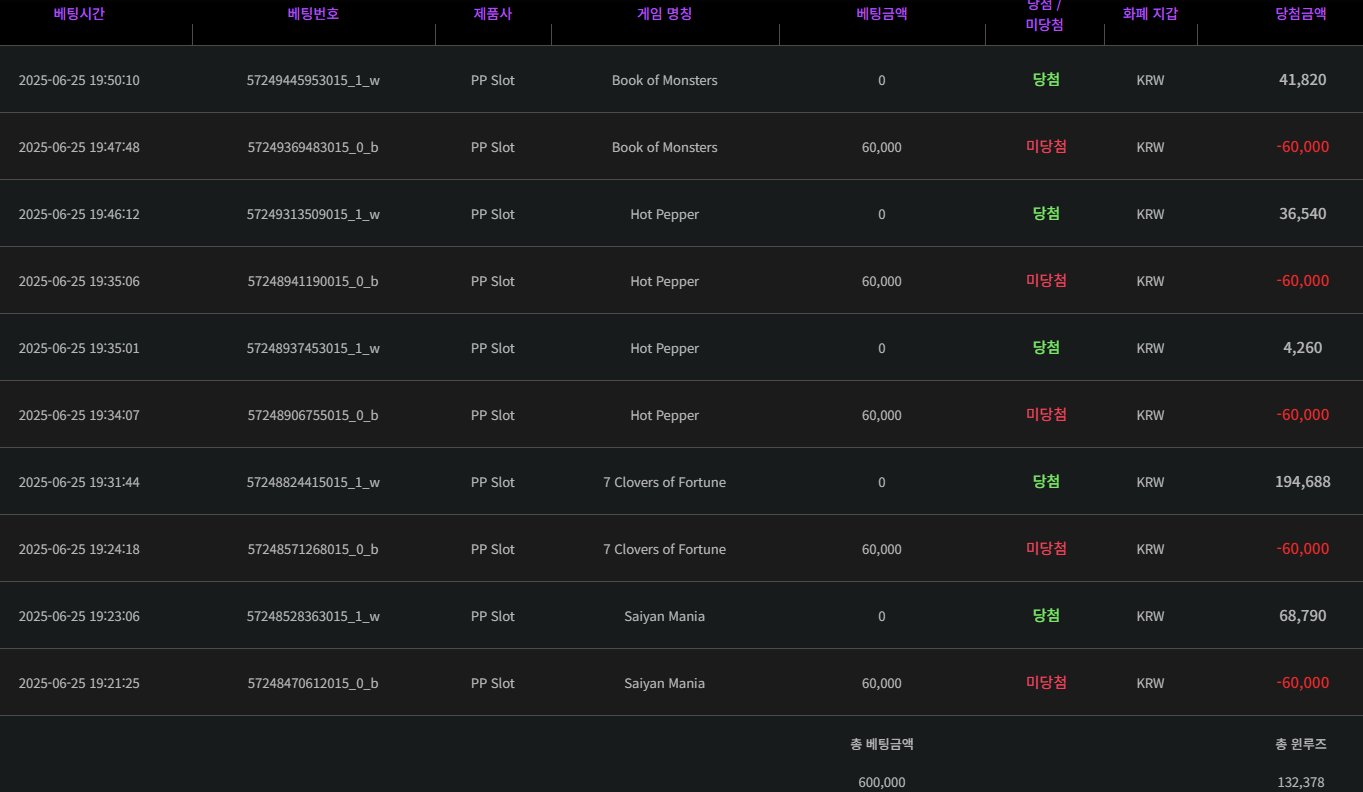Click PP Slot in 19:23:06 row
The height and width of the screenshot is (792, 1363).
[493, 616]
